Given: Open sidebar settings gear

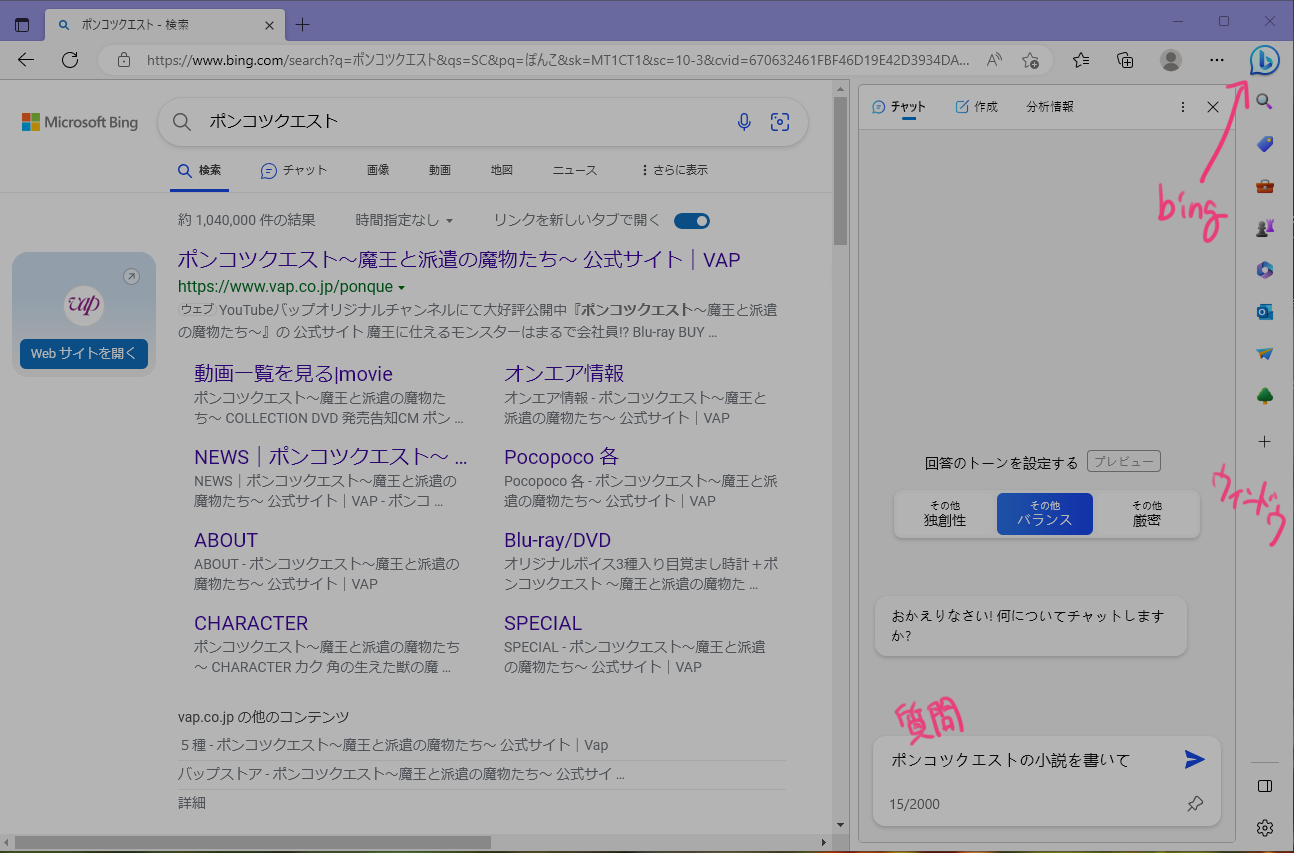Looking at the screenshot, I should (x=1264, y=828).
